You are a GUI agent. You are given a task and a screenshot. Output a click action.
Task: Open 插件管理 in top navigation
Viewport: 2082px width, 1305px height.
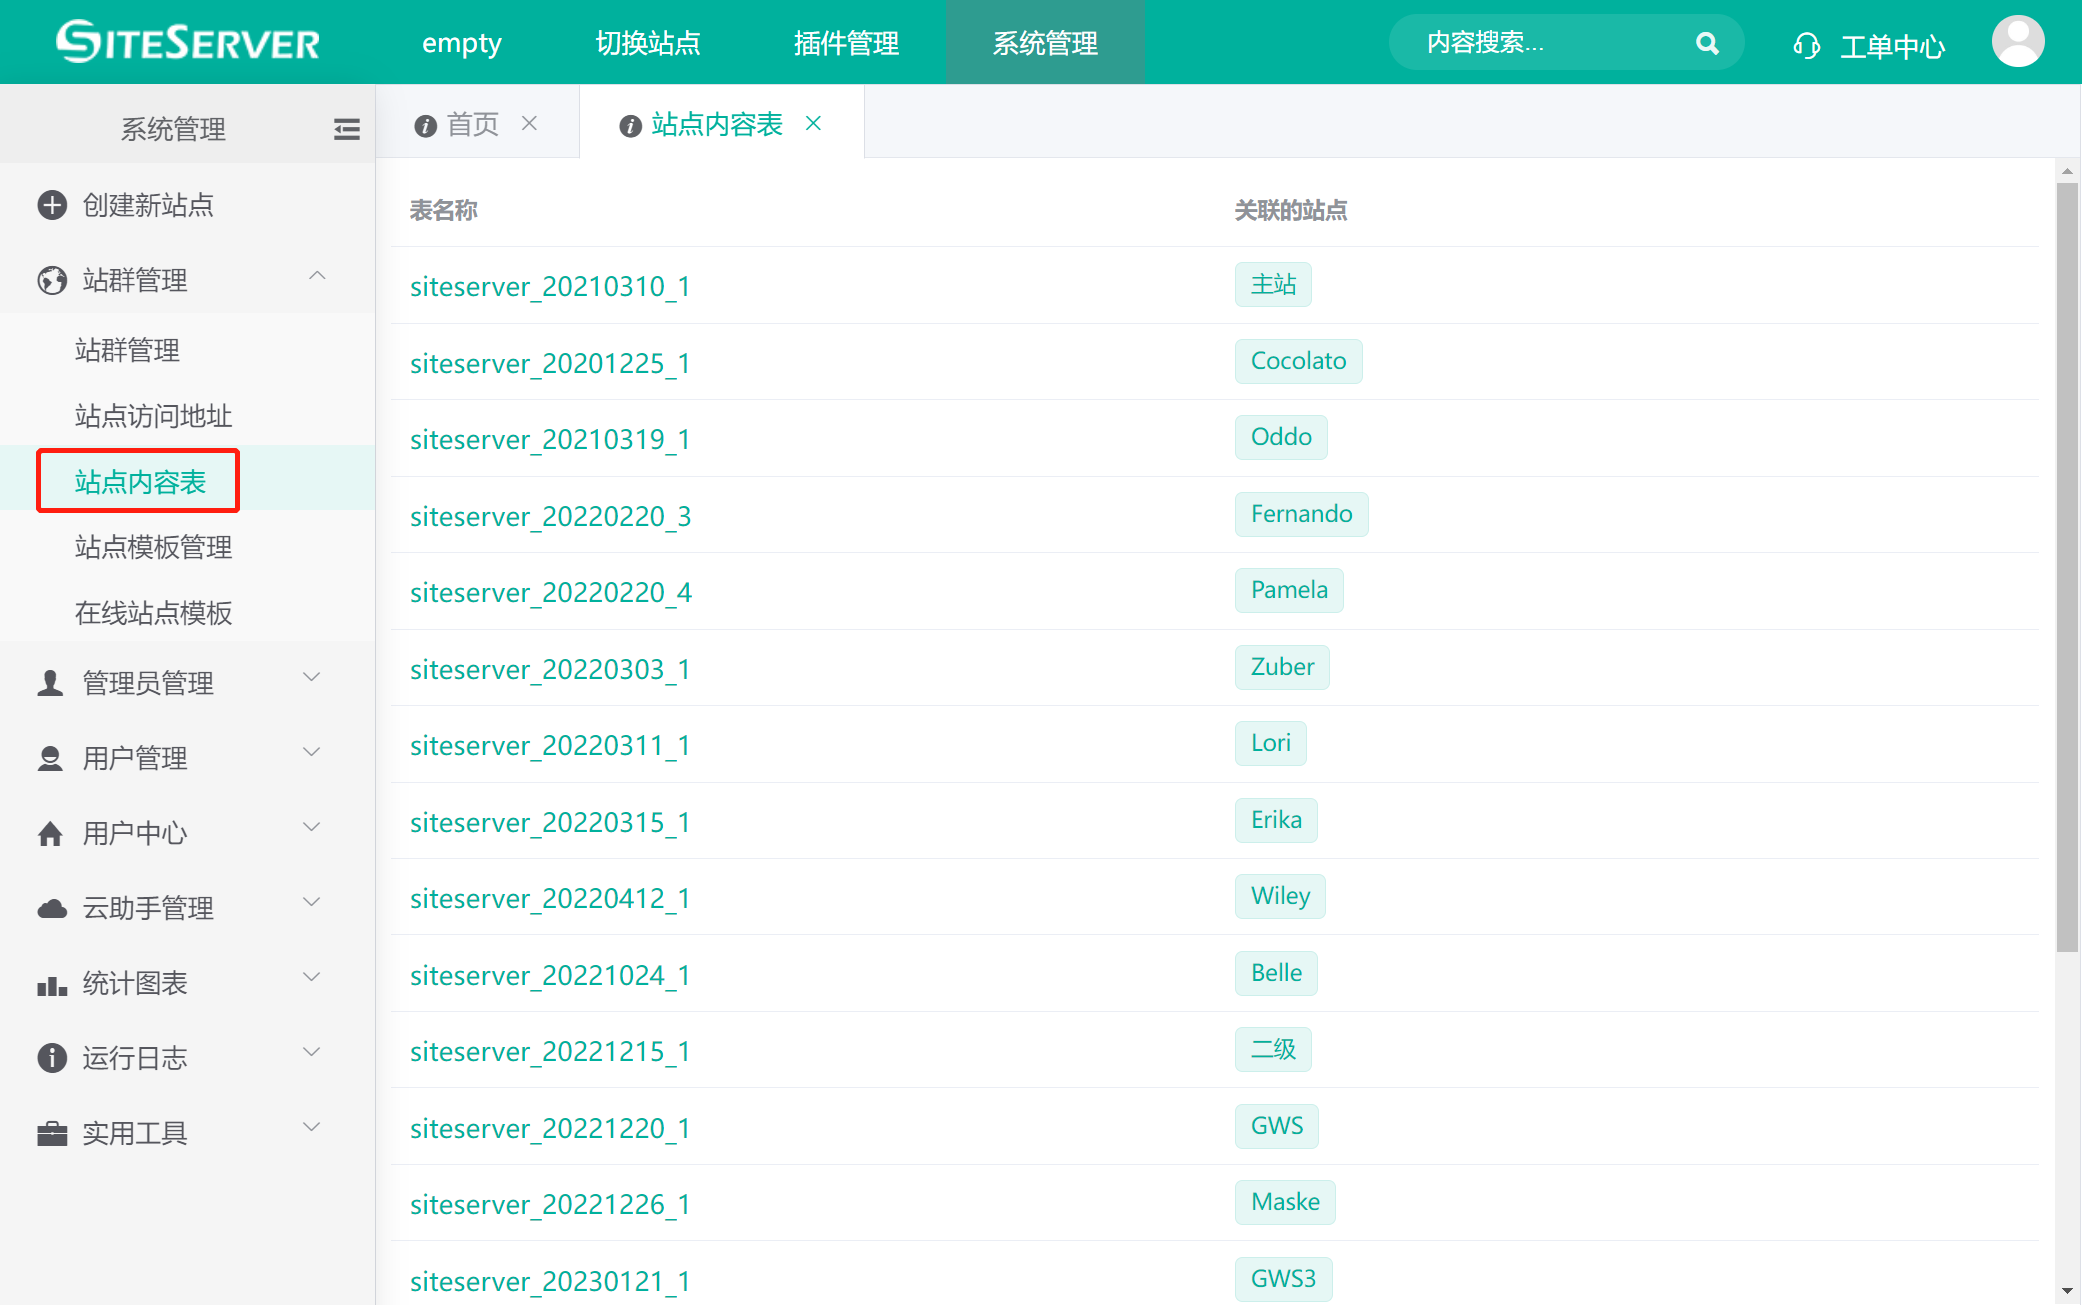coord(846,43)
